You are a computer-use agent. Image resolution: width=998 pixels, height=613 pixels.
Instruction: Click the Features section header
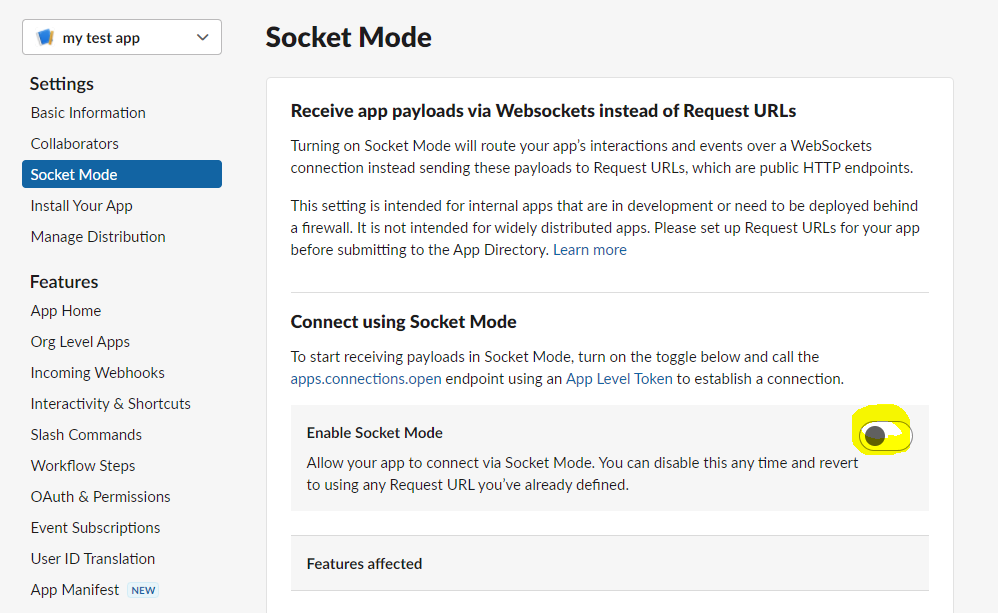(x=64, y=282)
